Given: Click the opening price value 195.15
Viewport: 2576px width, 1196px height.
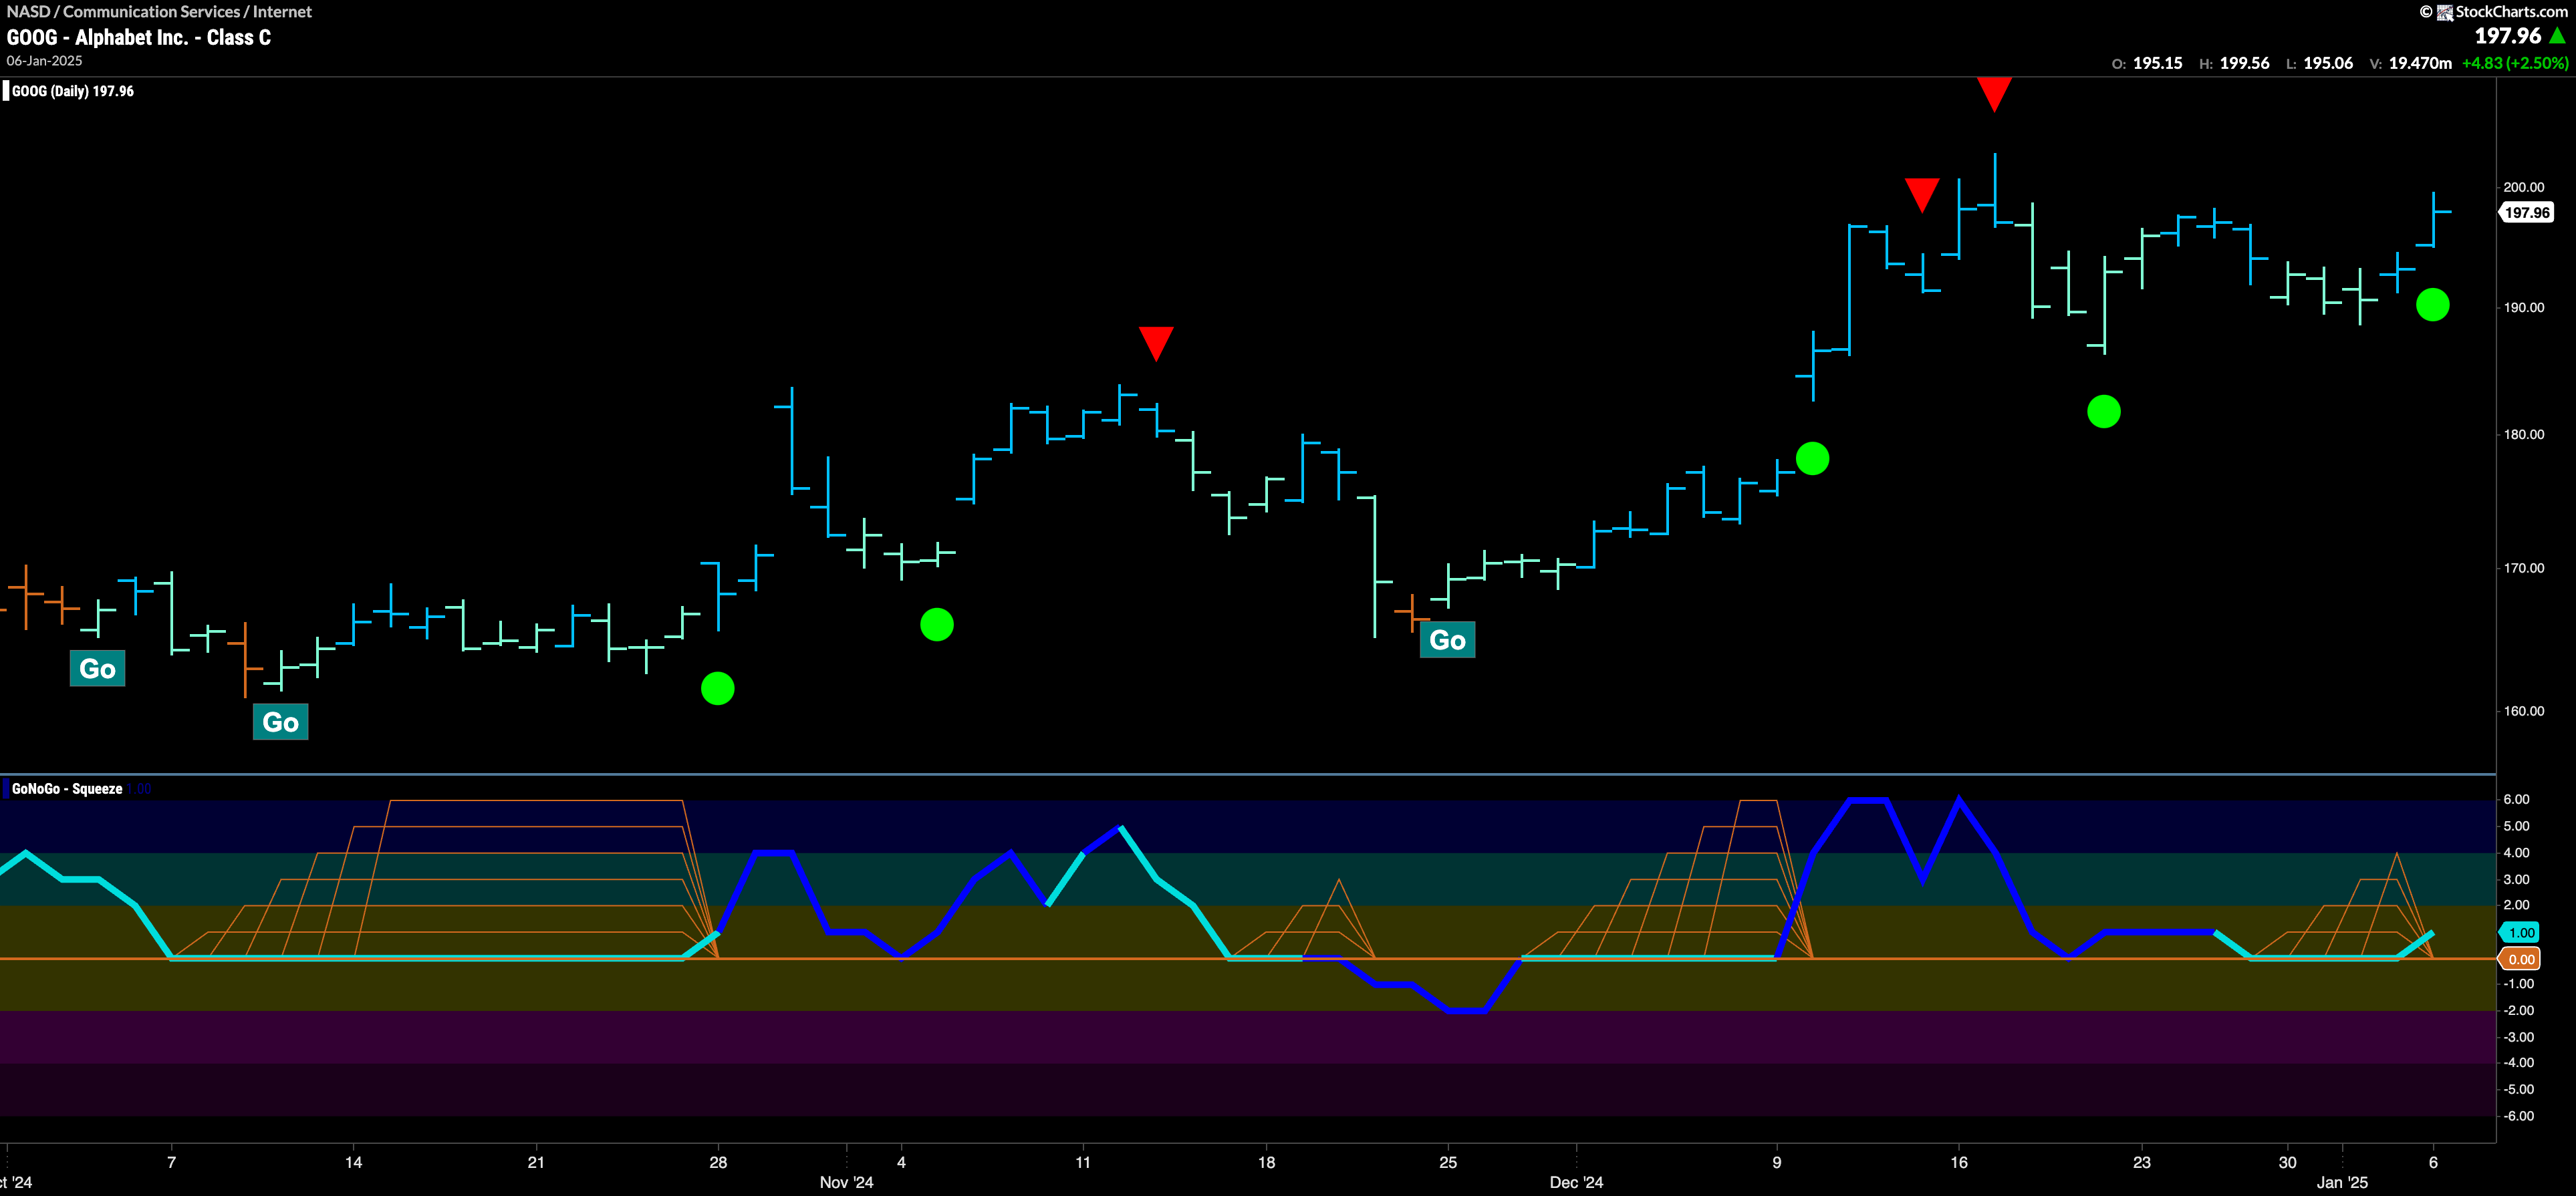Looking at the screenshot, I should point(2157,63).
